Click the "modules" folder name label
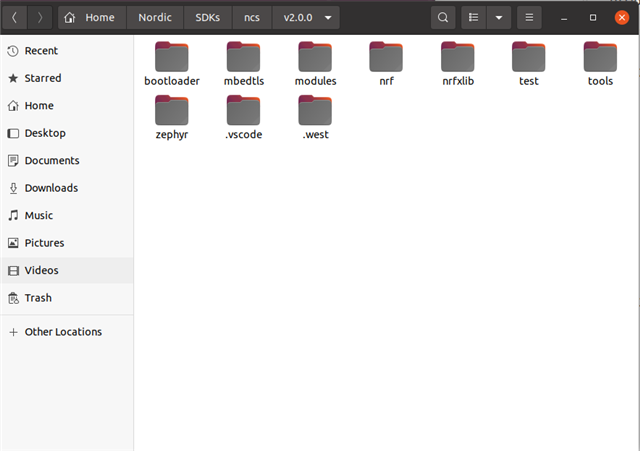The image size is (640, 451). pyautogui.click(x=316, y=81)
